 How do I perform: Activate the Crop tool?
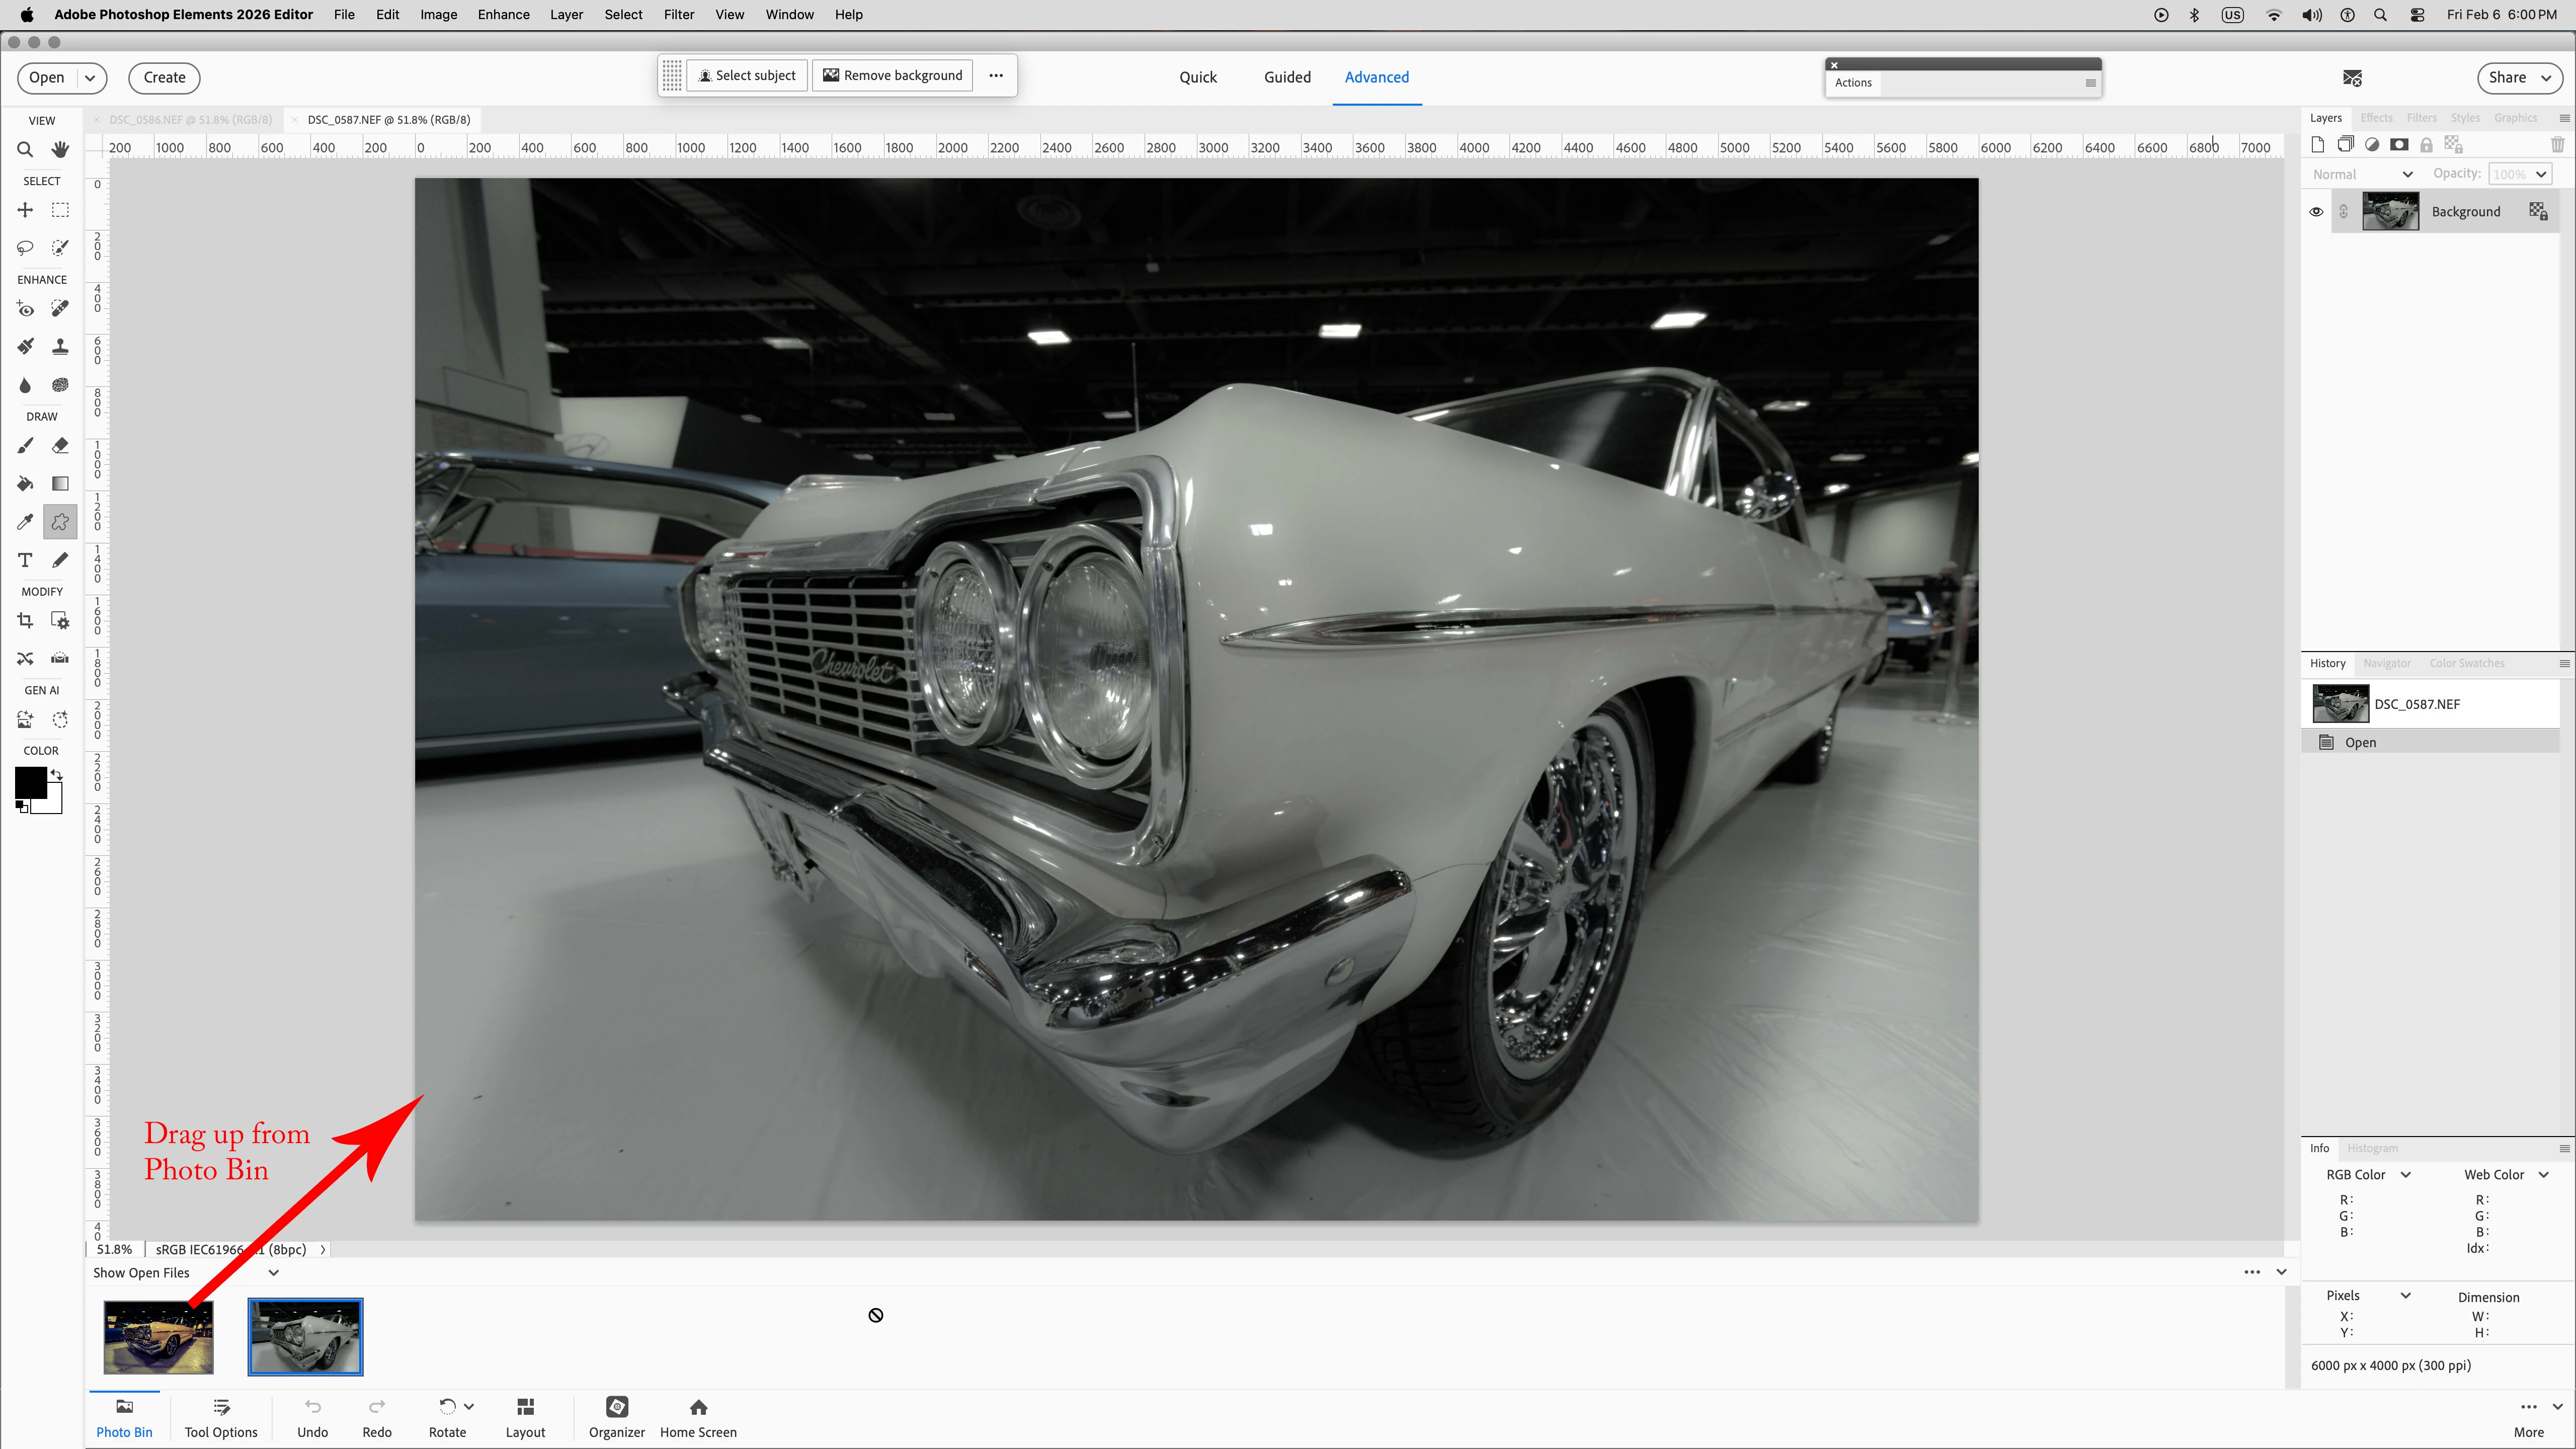click(25, 620)
